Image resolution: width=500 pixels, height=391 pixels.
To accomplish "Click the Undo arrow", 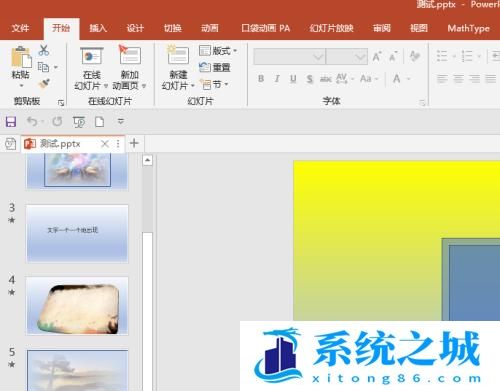I will point(32,122).
